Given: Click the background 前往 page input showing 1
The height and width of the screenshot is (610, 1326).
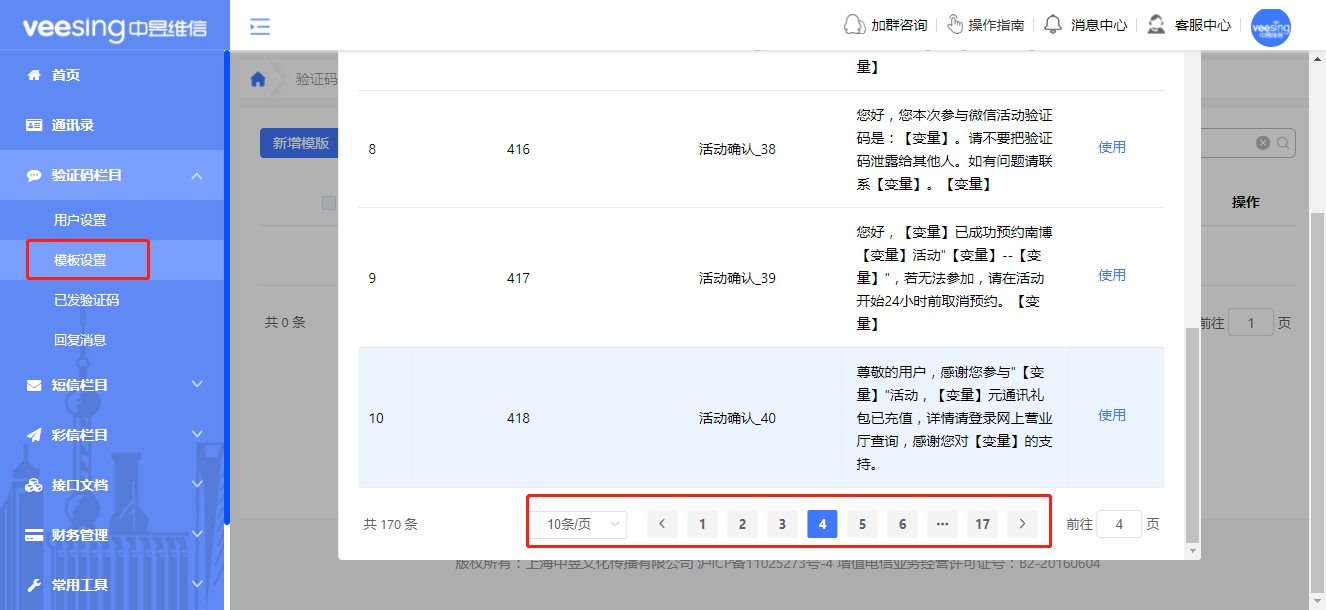Looking at the screenshot, I should click(1250, 323).
